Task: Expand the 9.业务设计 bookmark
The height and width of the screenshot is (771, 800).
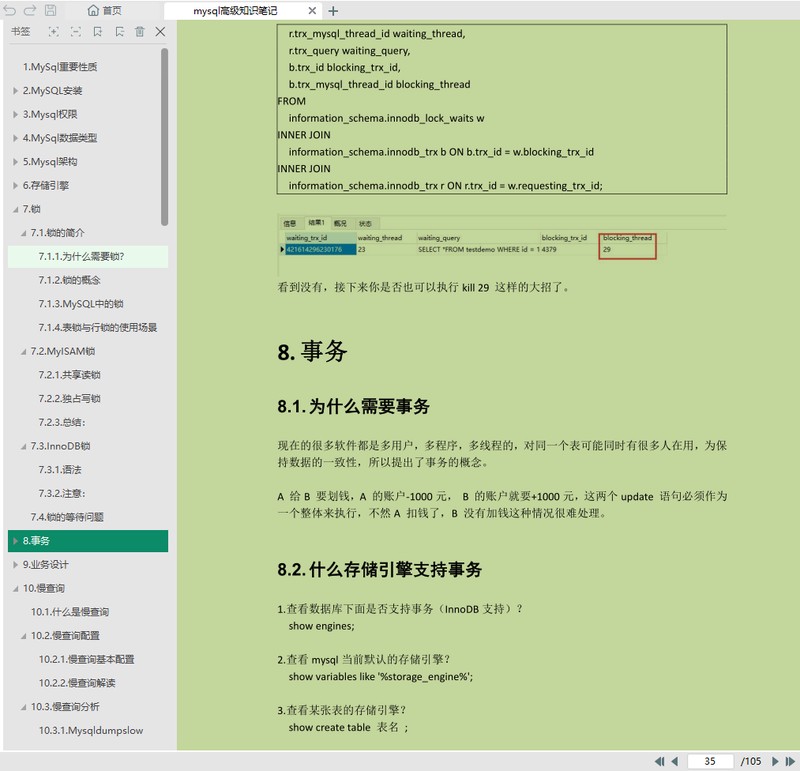Action: (15, 565)
